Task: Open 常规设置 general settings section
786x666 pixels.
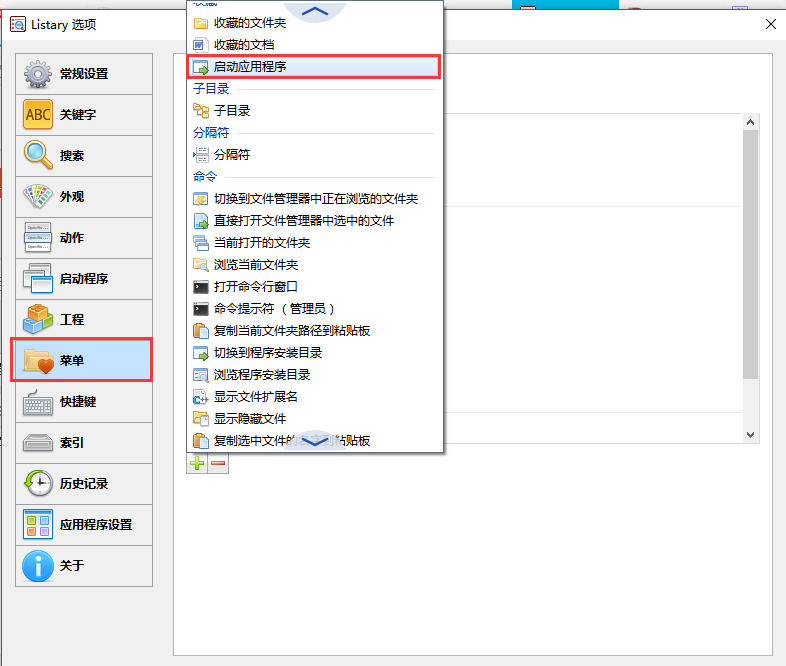Action: (x=84, y=74)
